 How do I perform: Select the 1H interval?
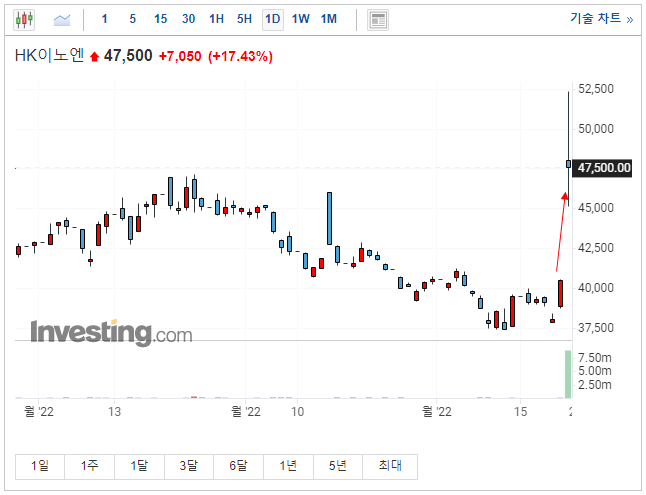(x=216, y=19)
